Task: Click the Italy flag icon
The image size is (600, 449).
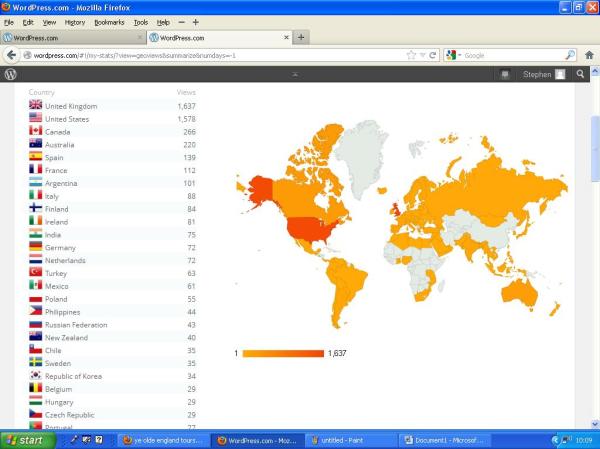Action: 36,195
